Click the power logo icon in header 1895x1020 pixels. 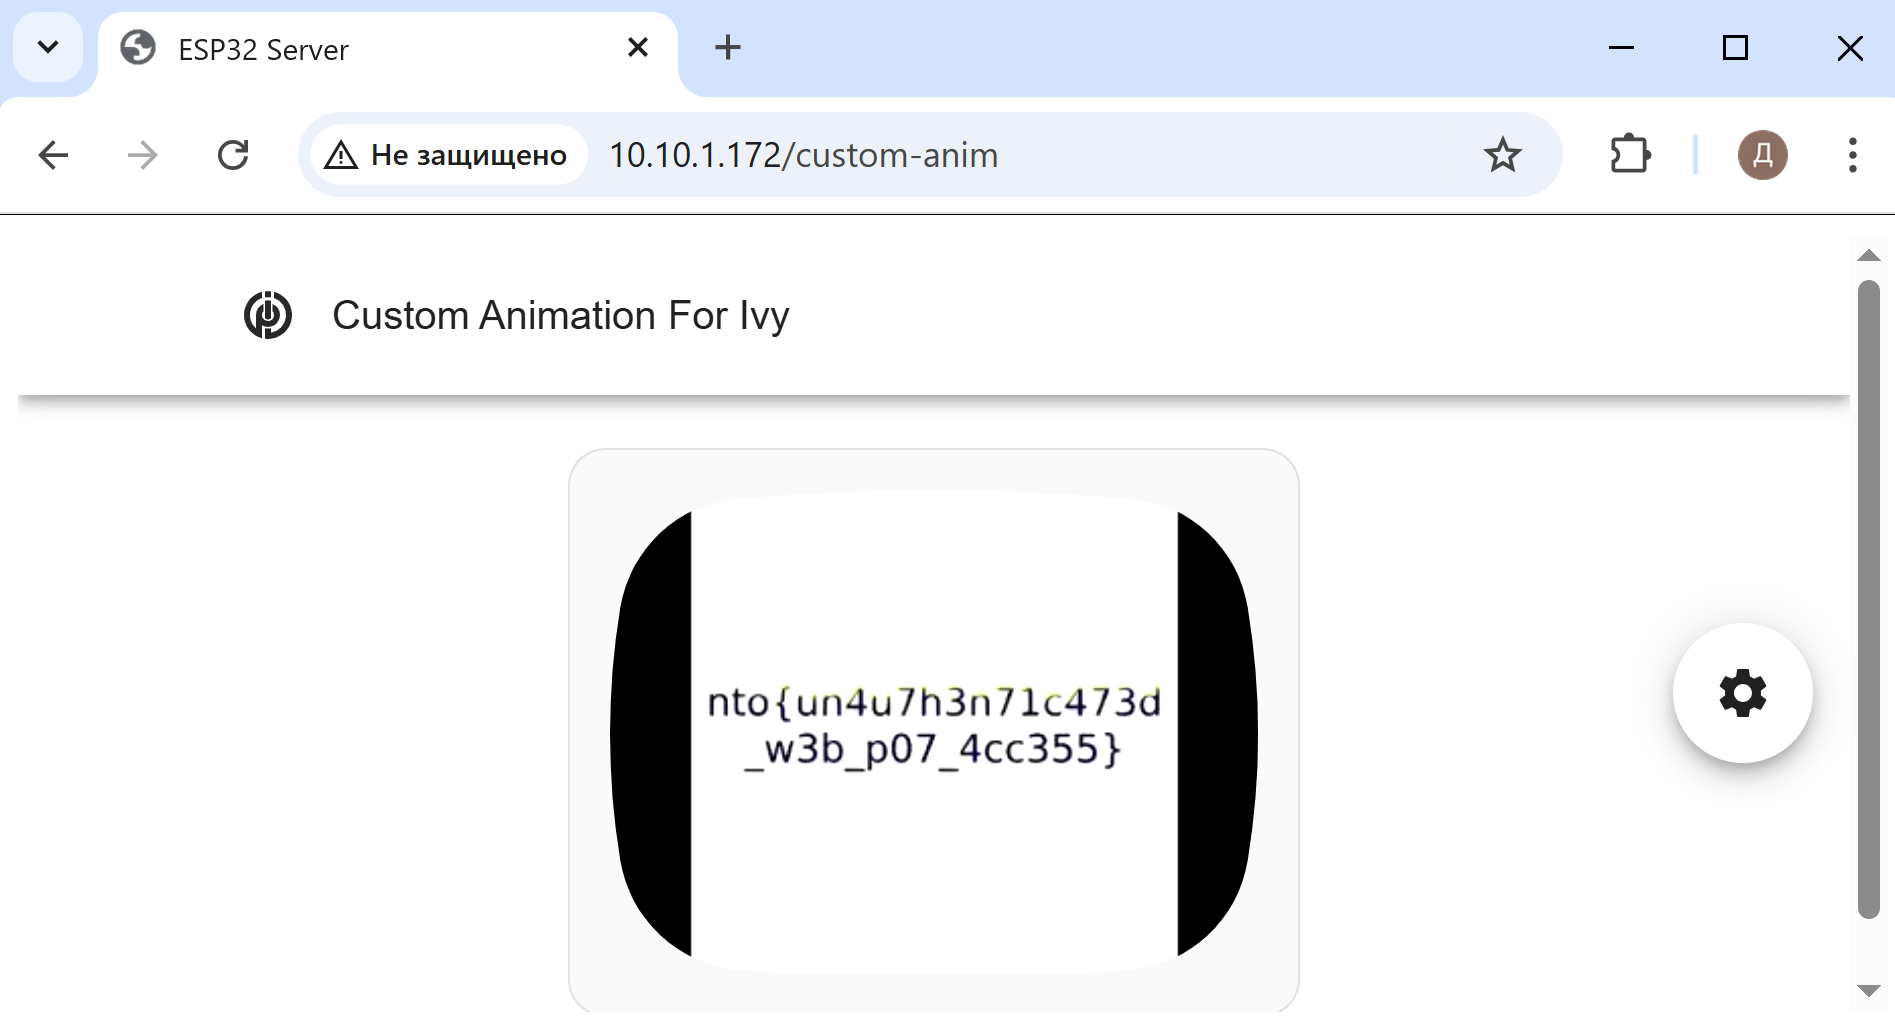tap(268, 315)
